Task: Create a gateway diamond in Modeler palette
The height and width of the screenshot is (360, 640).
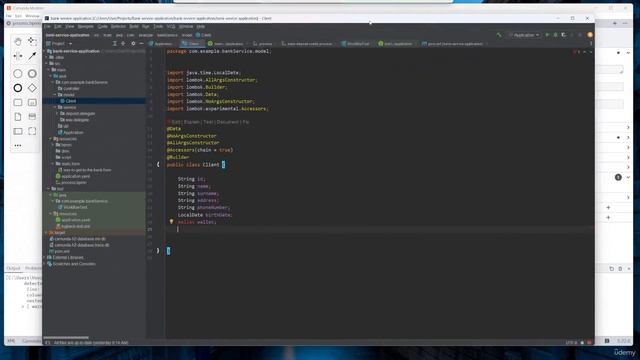Action: [32, 88]
